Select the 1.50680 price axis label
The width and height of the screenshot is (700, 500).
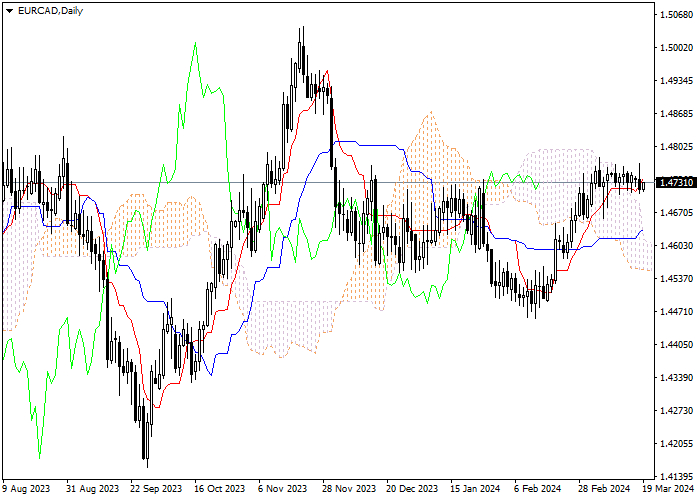pyautogui.click(x=676, y=15)
